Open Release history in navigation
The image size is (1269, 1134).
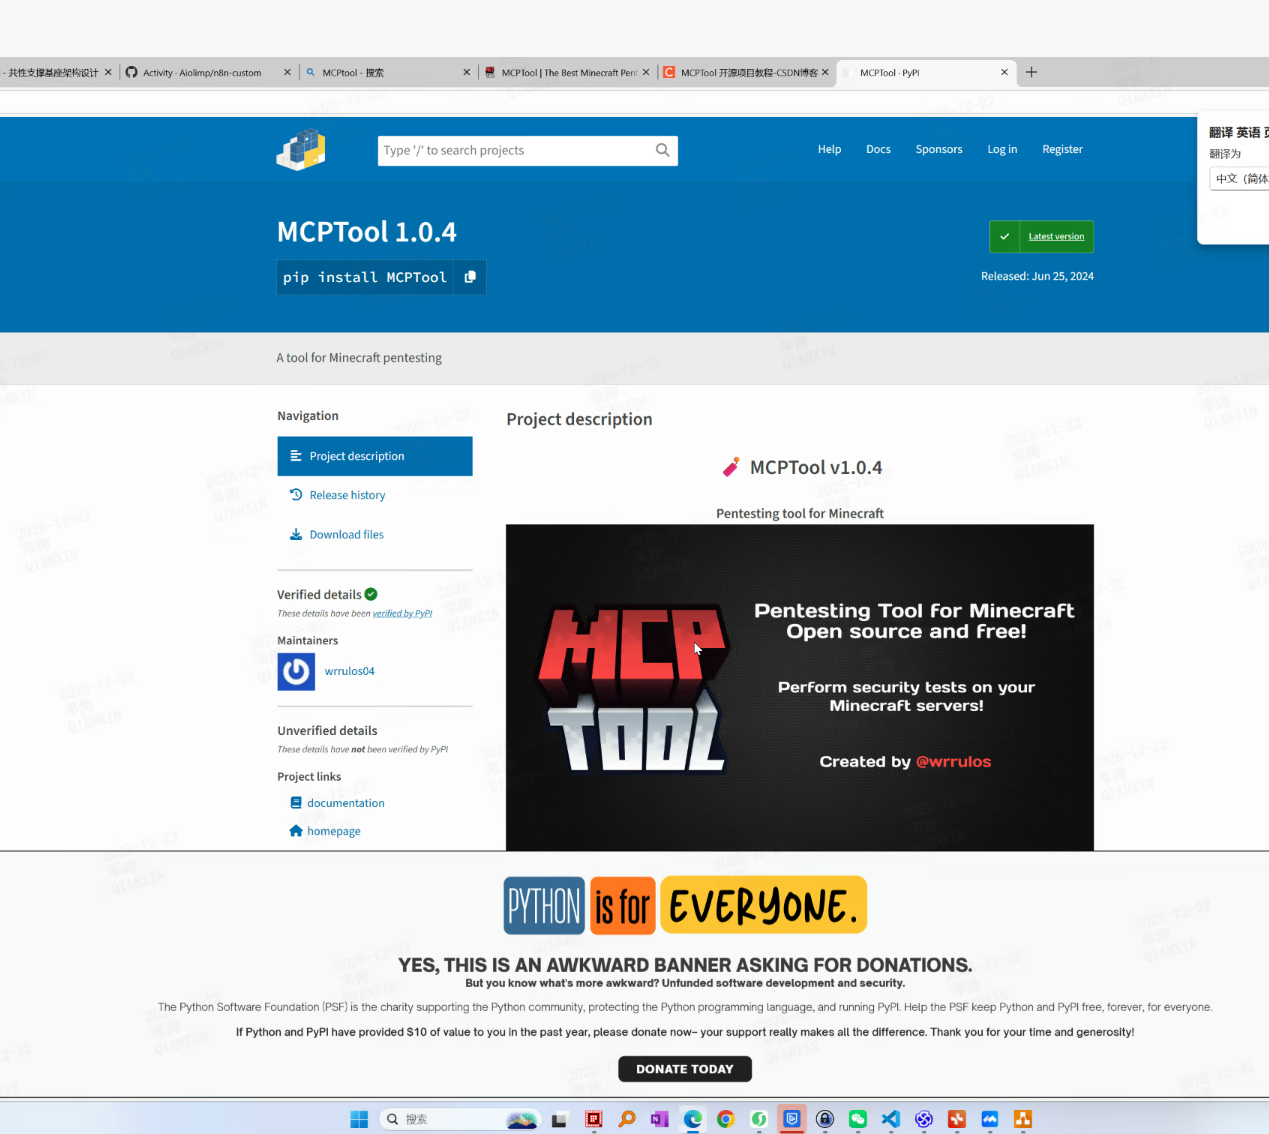(x=347, y=495)
